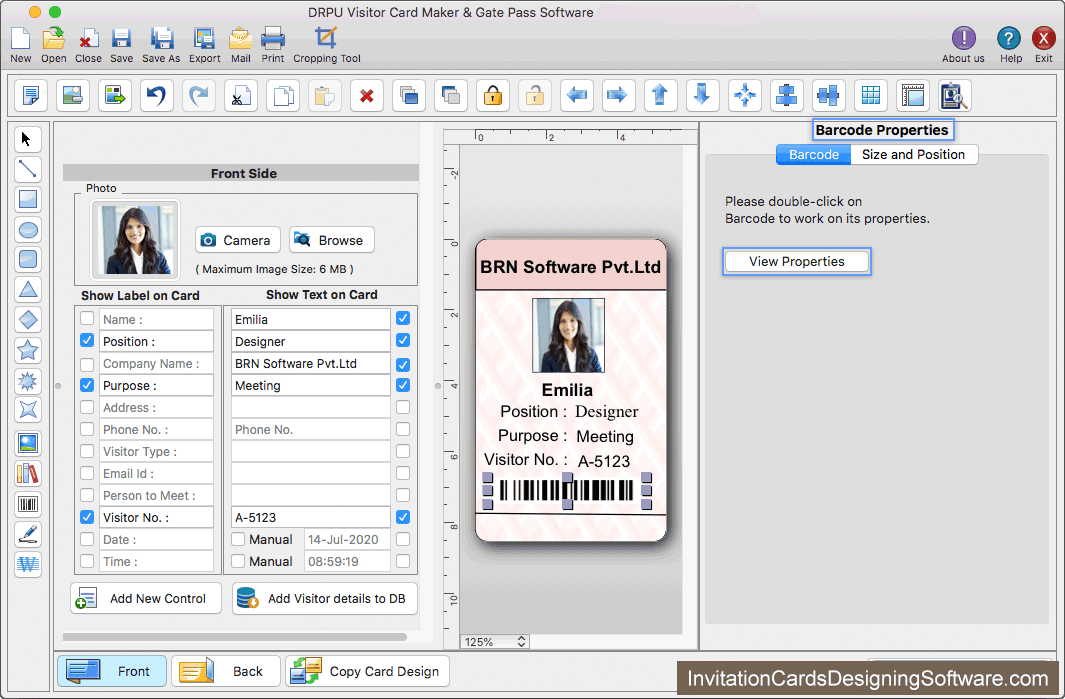Click the Cut scissors icon
1065x699 pixels.
241,96
